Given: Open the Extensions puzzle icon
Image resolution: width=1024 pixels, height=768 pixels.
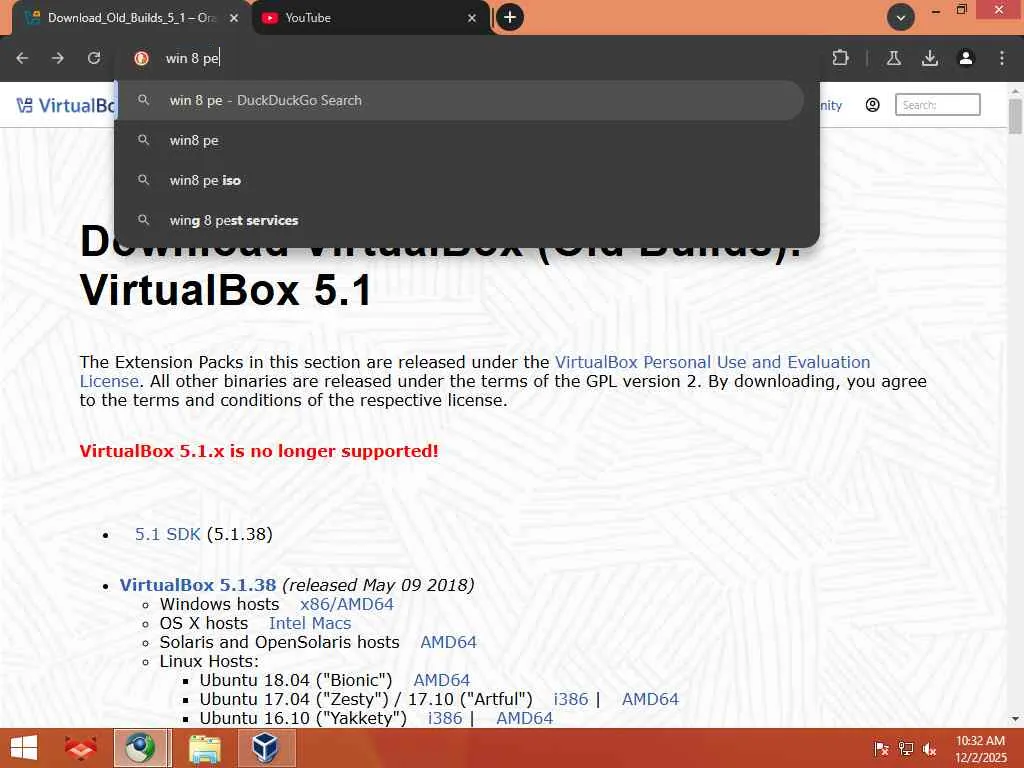Looking at the screenshot, I should point(840,58).
